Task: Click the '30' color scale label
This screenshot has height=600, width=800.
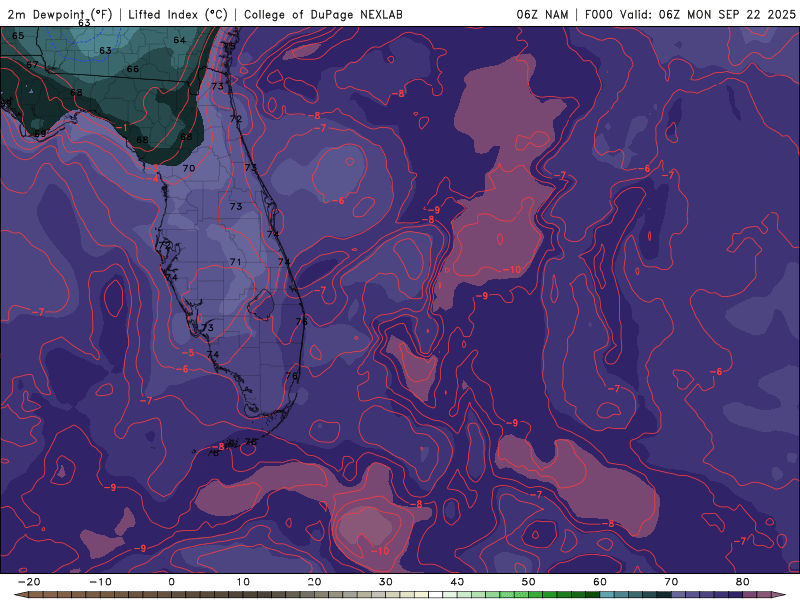Action: pyautogui.click(x=386, y=582)
